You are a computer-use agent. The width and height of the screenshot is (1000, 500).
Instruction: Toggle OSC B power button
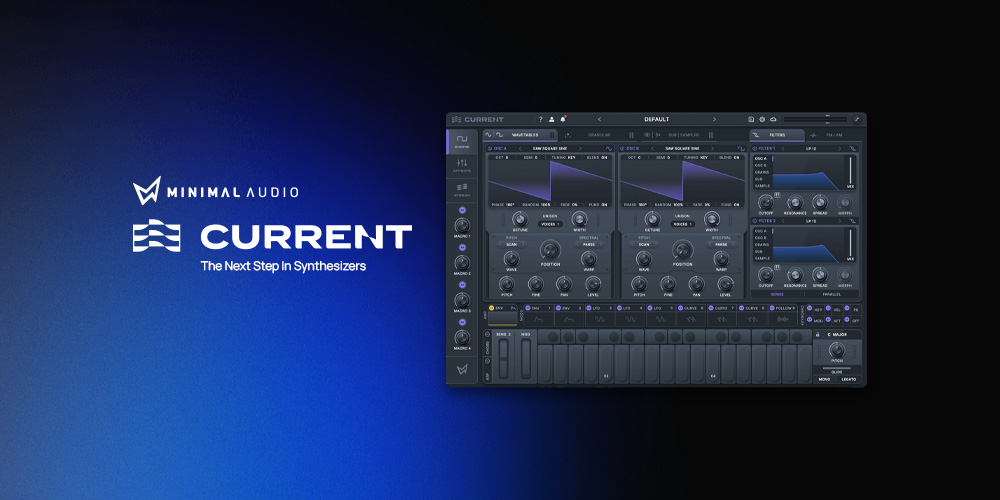tap(622, 149)
